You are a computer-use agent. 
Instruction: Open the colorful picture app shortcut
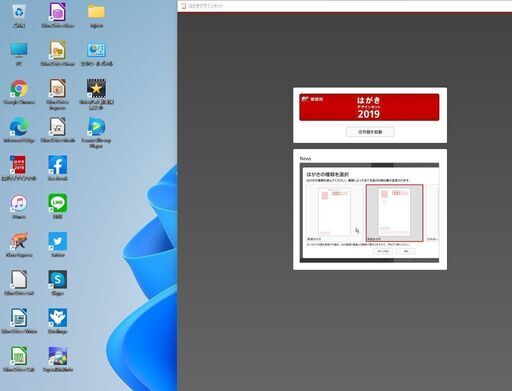pyautogui.click(x=57, y=356)
